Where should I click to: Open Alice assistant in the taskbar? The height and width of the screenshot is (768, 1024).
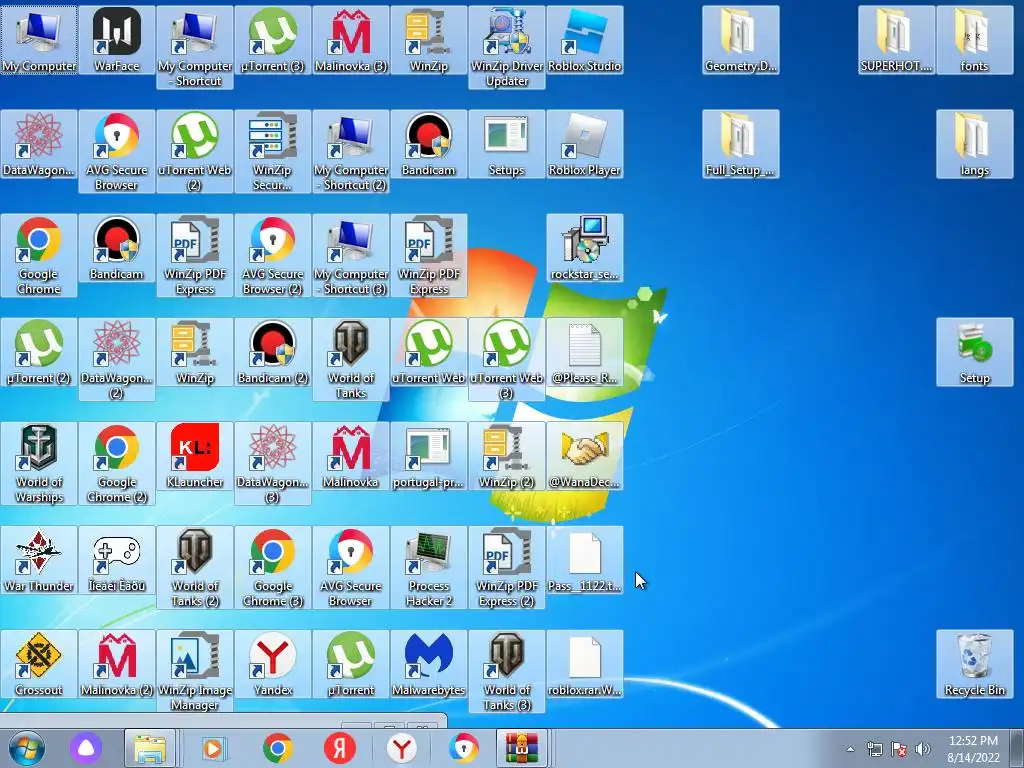coord(86,748)
